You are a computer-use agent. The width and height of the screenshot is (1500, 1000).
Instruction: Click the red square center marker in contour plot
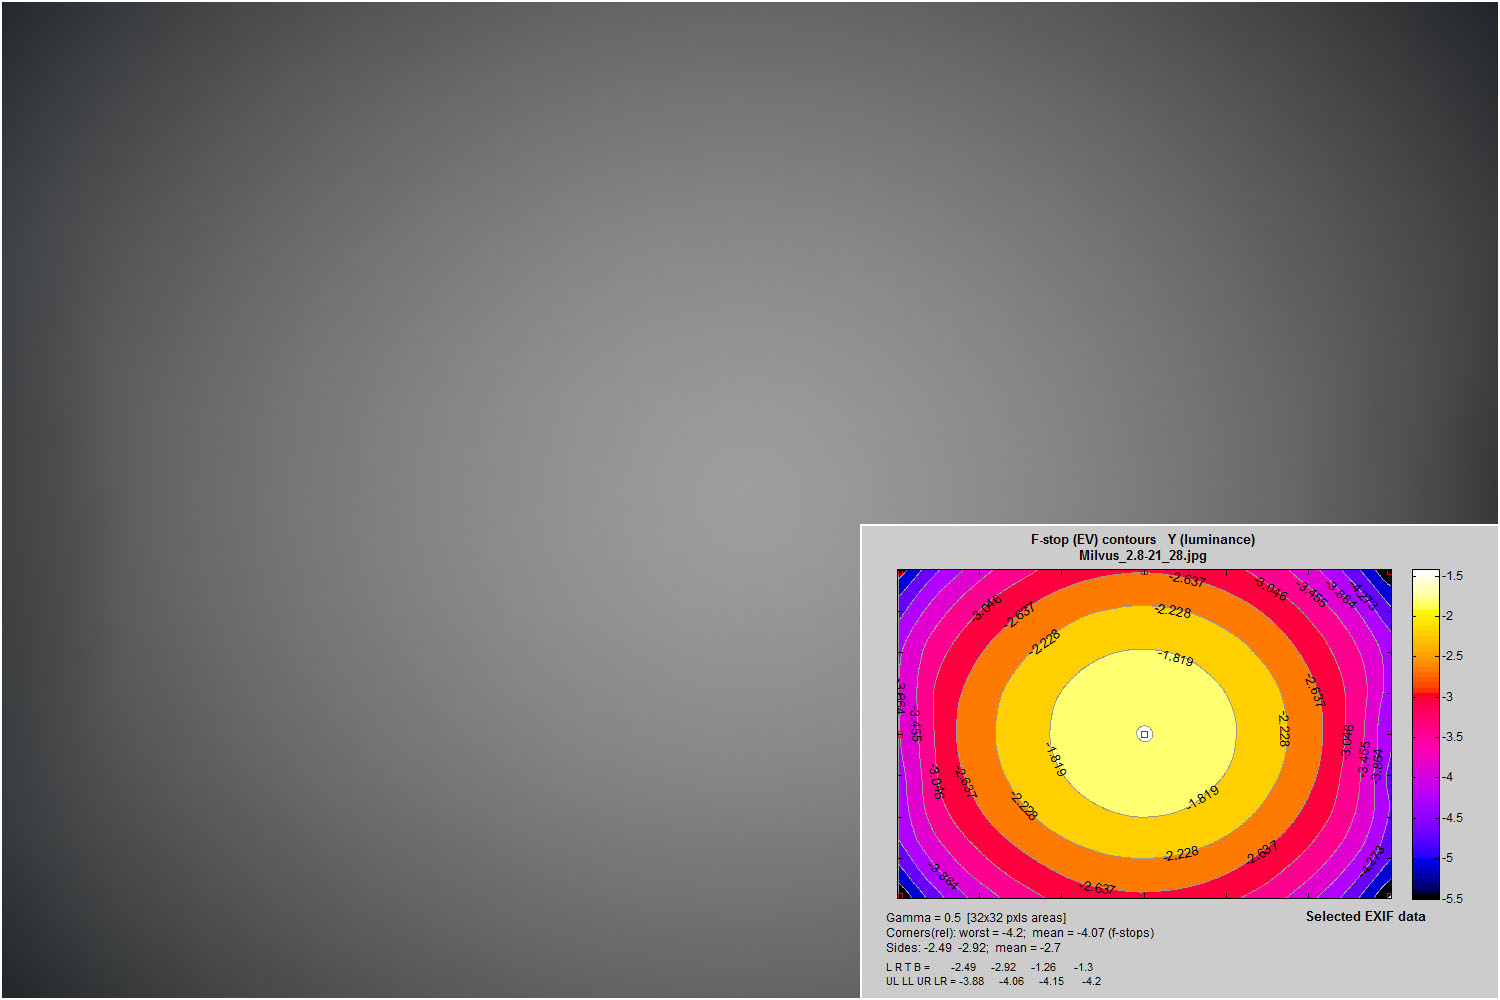coord(1144,734)
